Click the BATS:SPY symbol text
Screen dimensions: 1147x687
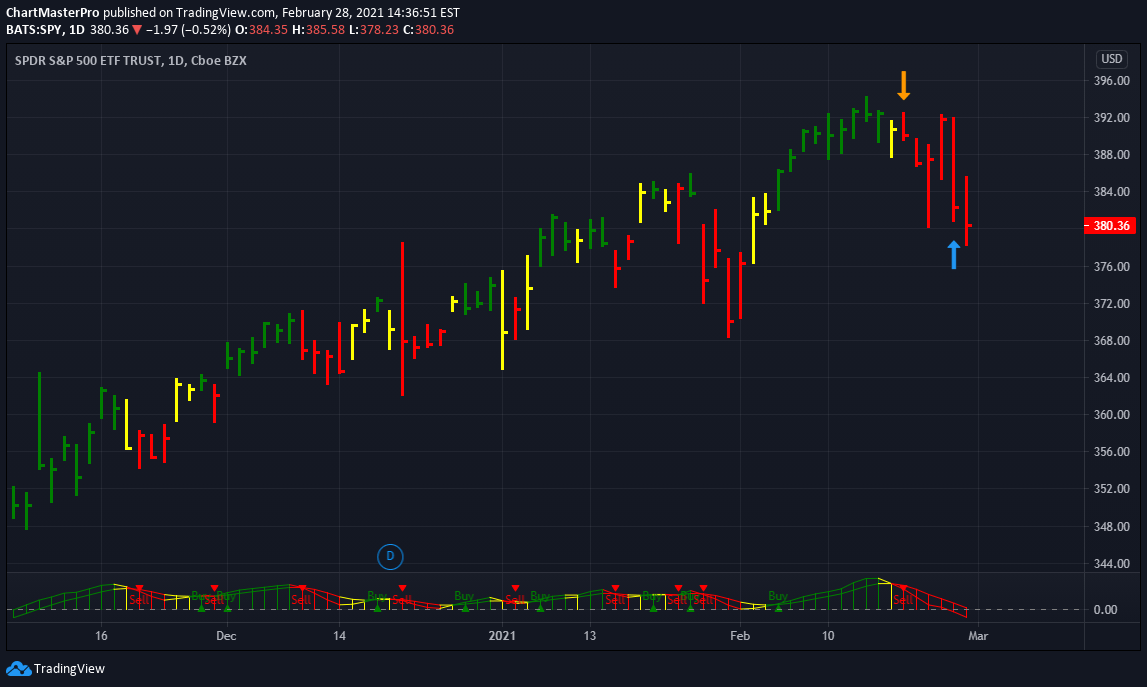(34, 30)
